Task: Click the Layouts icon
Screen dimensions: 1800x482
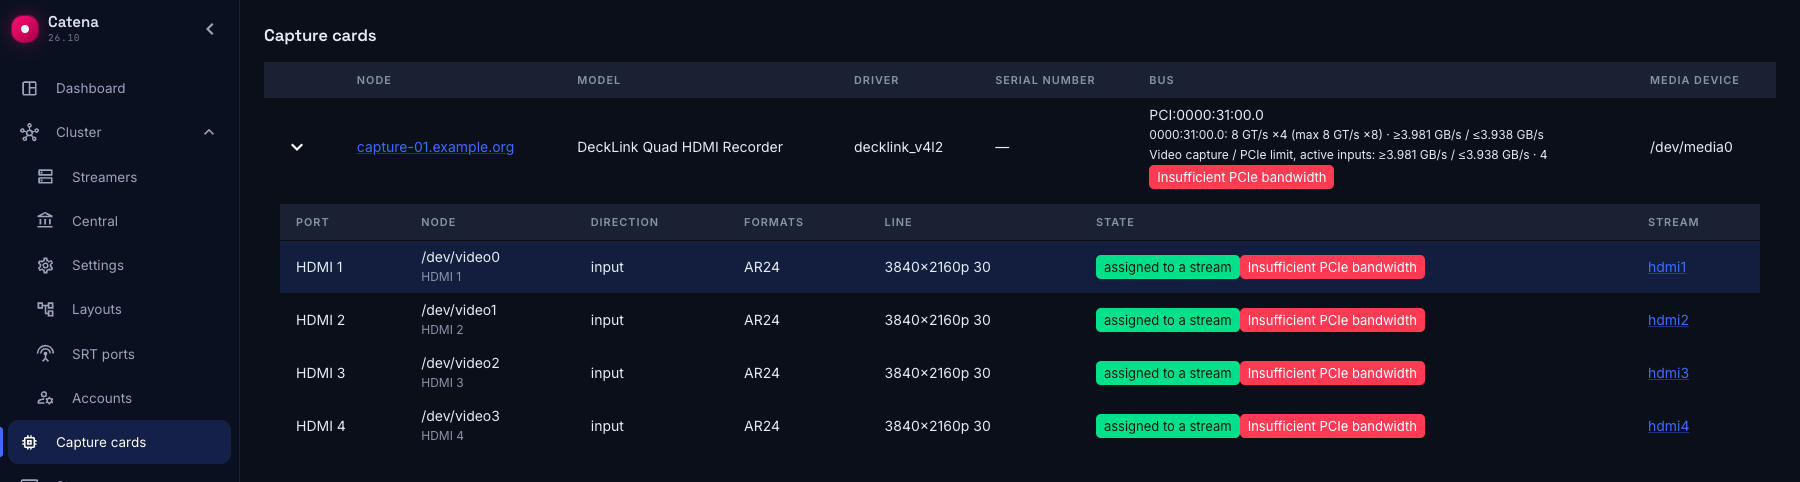Action: (45, 309)
